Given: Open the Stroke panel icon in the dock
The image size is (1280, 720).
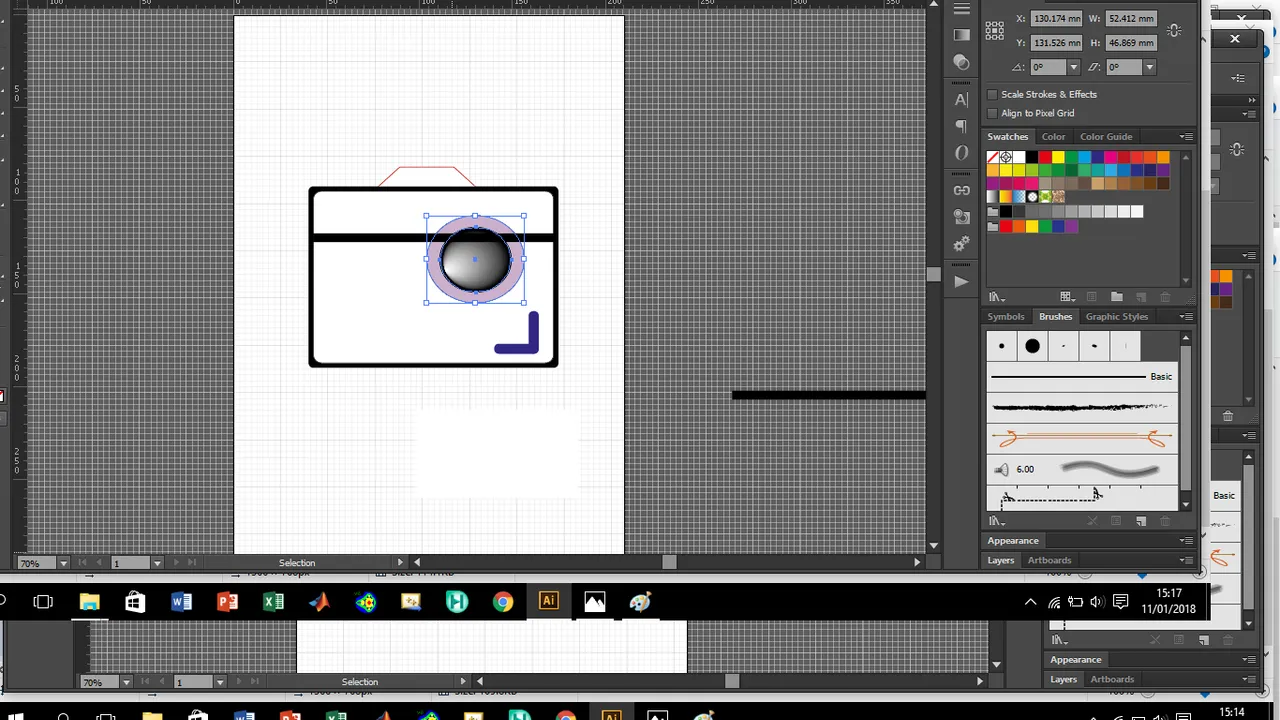Looking at the screenshot, I should tap(961, 9).
